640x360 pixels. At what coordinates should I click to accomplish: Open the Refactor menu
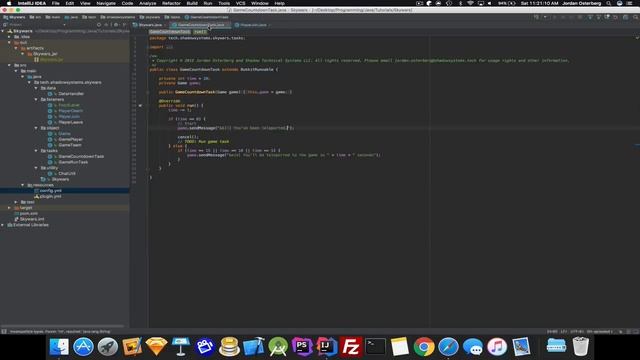pos(171,3)
